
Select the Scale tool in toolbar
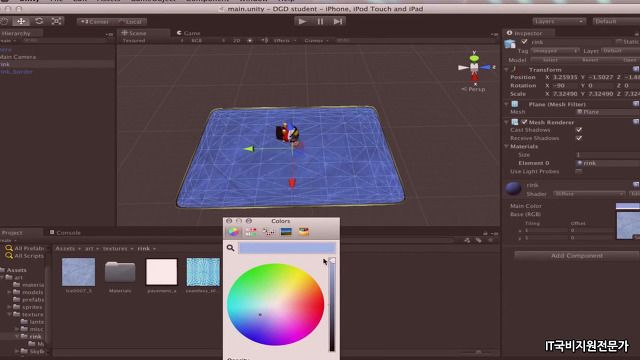[56, 21]
